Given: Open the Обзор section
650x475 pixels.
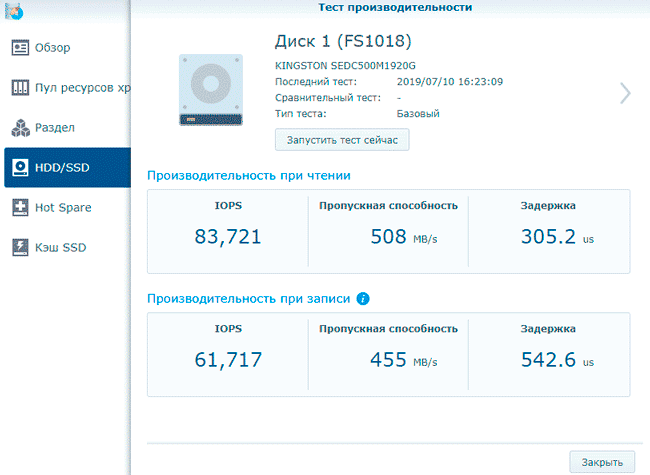Looking at the screenshot, I should point(67,48).
